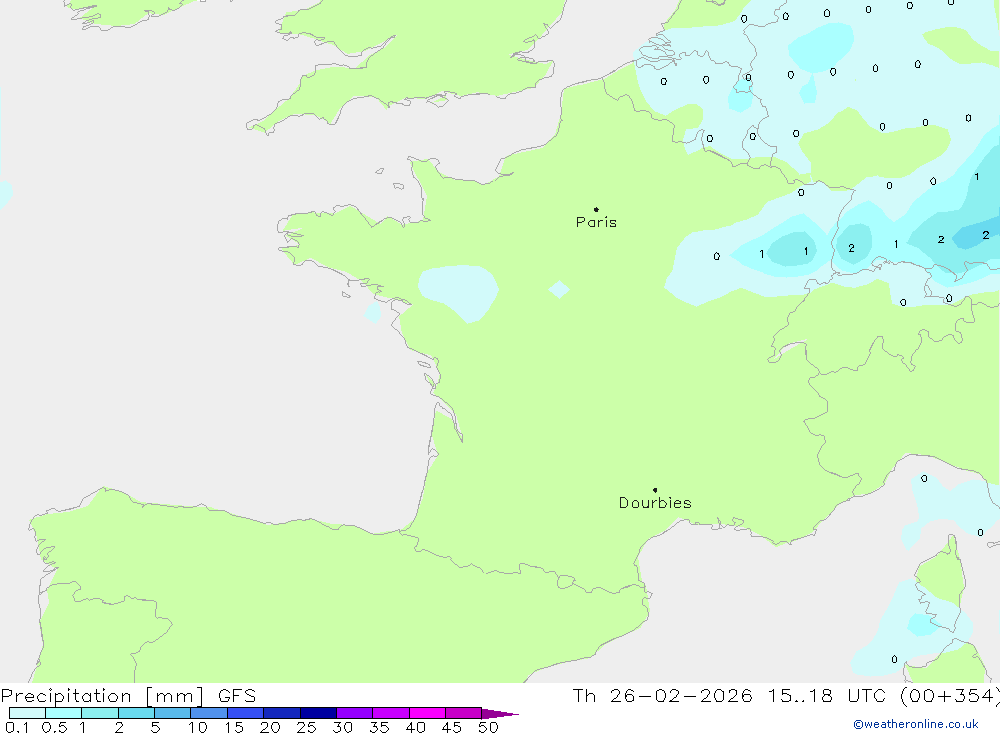This screenshot has height=733, width=1000.
Task: Click the forecast date 'Th 26-02-2026' text
Action: click(x=662, y=696)
